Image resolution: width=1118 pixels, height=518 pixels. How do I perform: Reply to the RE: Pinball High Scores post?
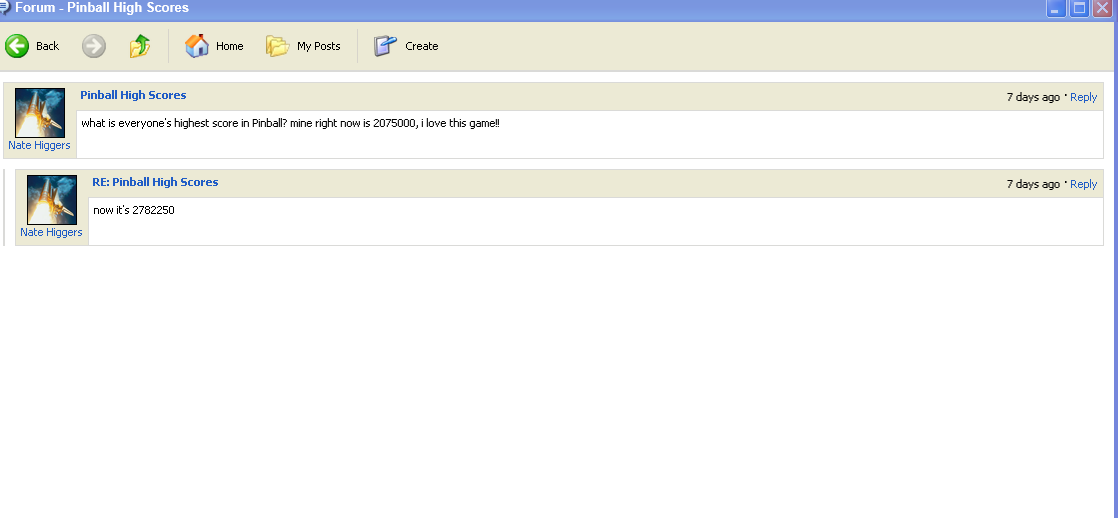pyautogui.click(x=1083, y=184)
